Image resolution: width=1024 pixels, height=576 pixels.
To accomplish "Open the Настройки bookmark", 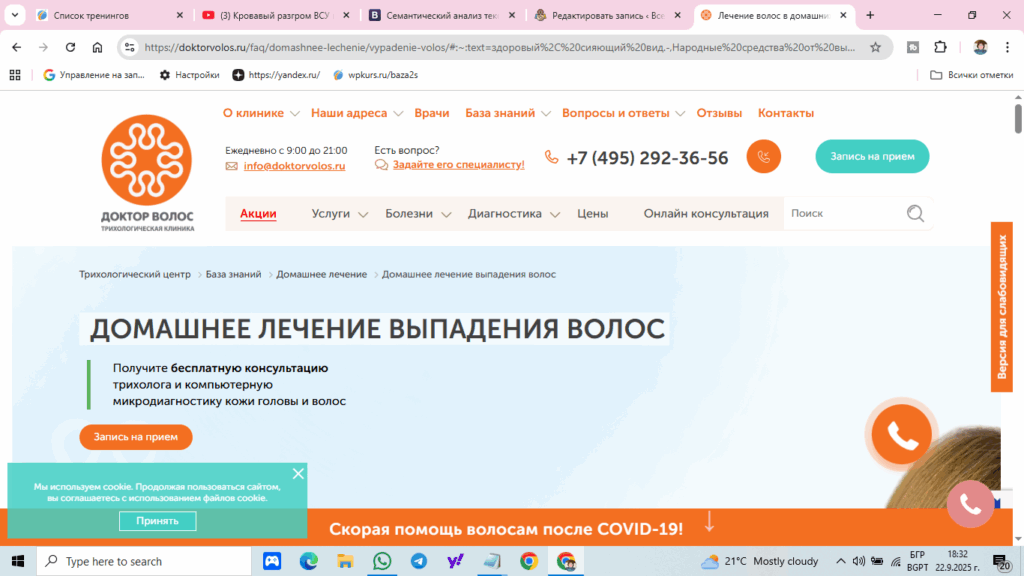I will tap(189, 75).
